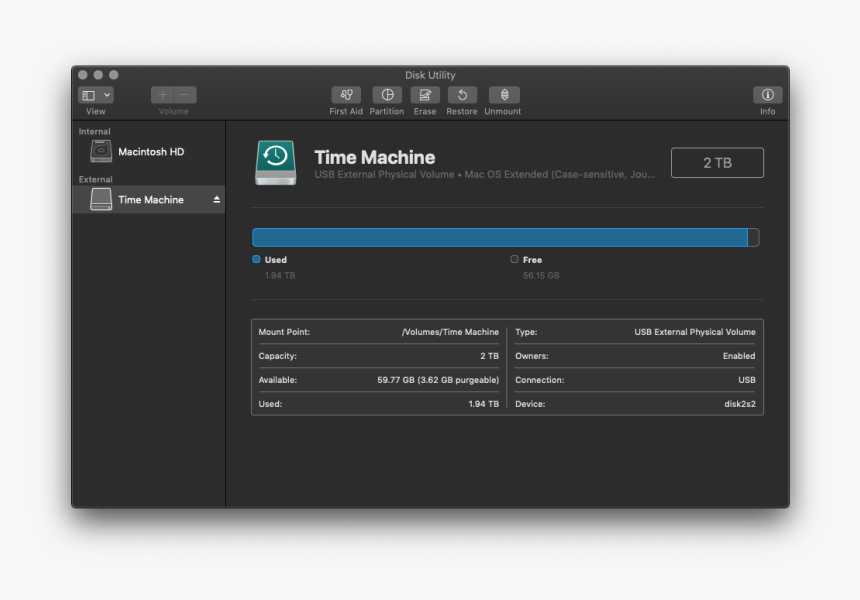
Task: Click the blue disk usage bar
Action: click(499, 237)
